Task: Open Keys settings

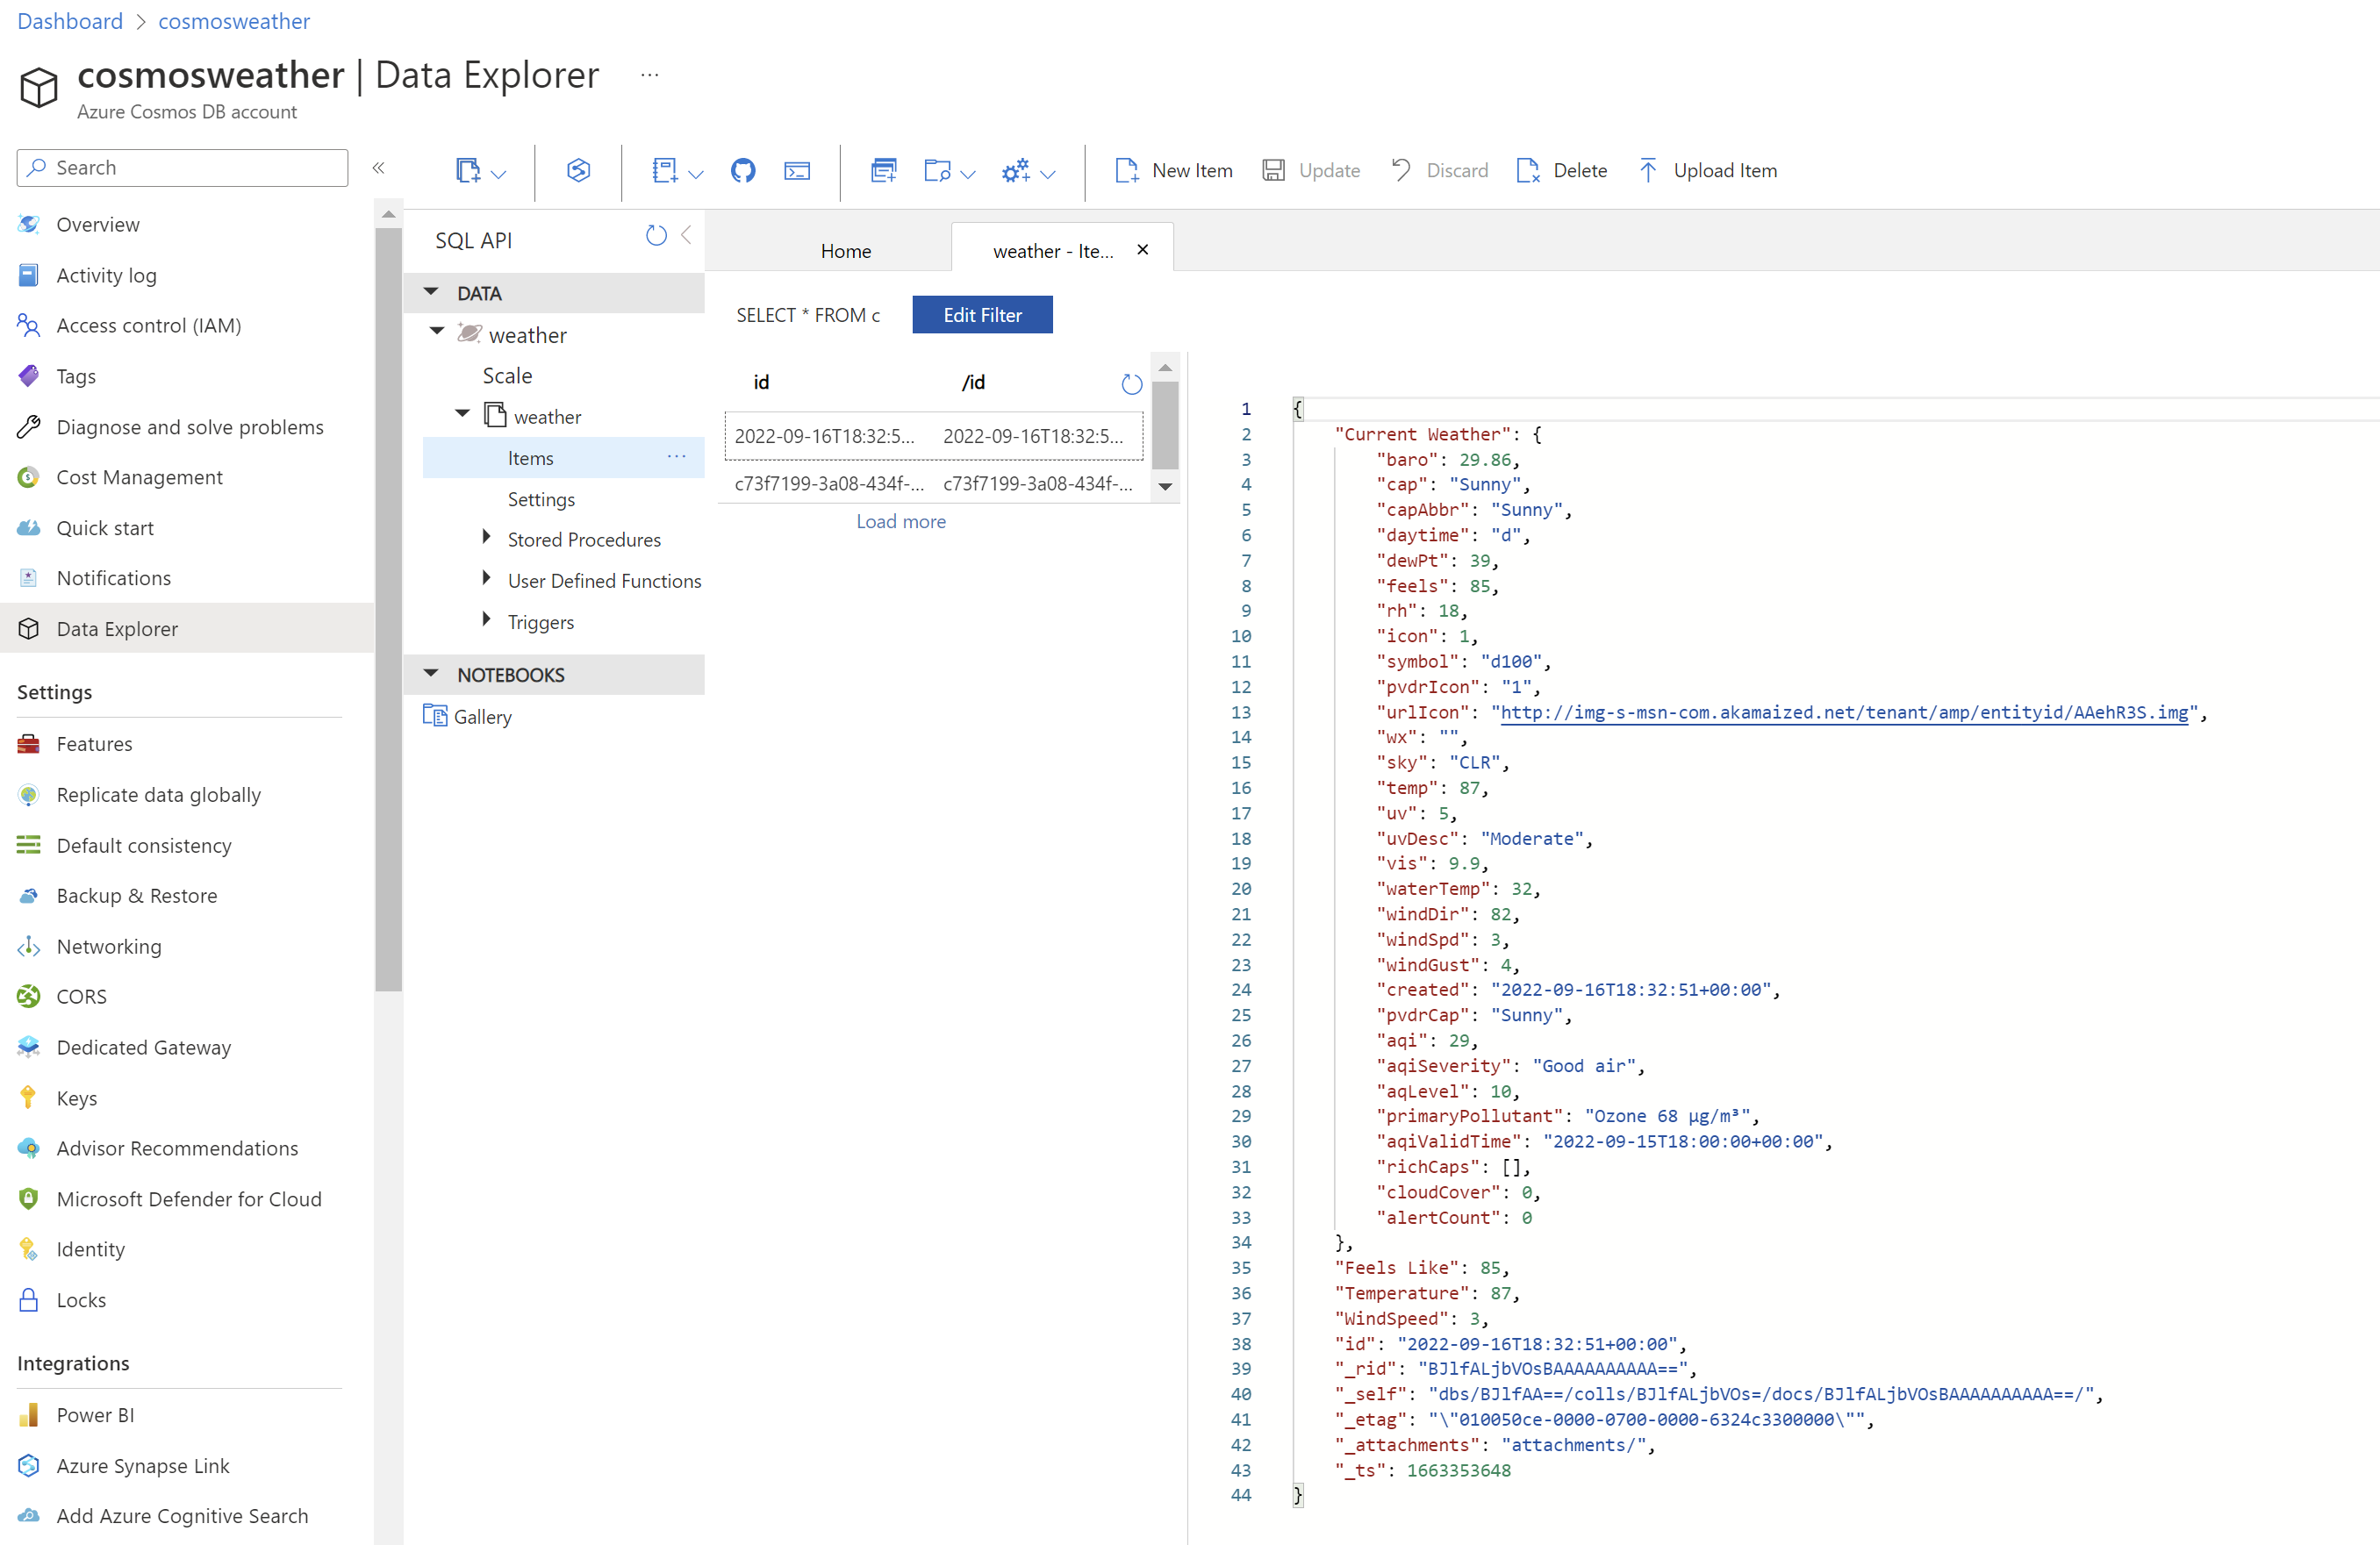Action: coord(76,1098)
